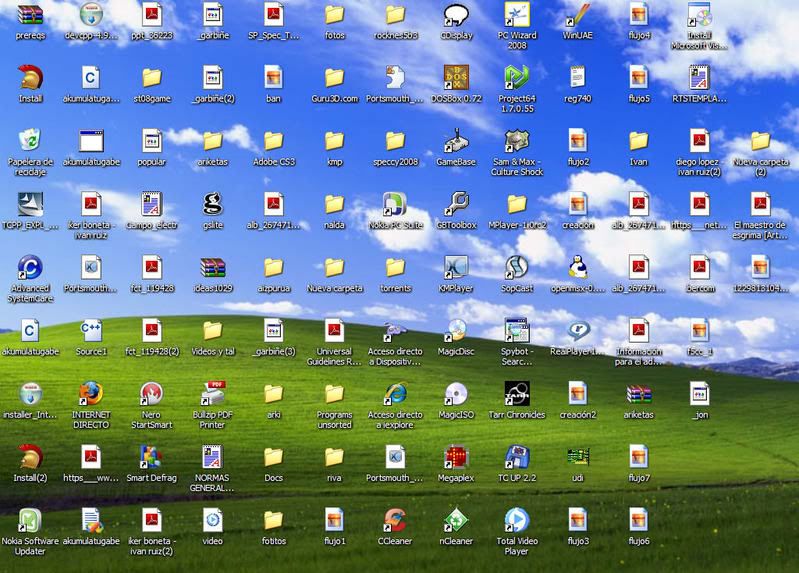Open Project64 1.7.0.55 emulator icon
The height and width of the screenshot is (573, 799).
coord(517,77)
